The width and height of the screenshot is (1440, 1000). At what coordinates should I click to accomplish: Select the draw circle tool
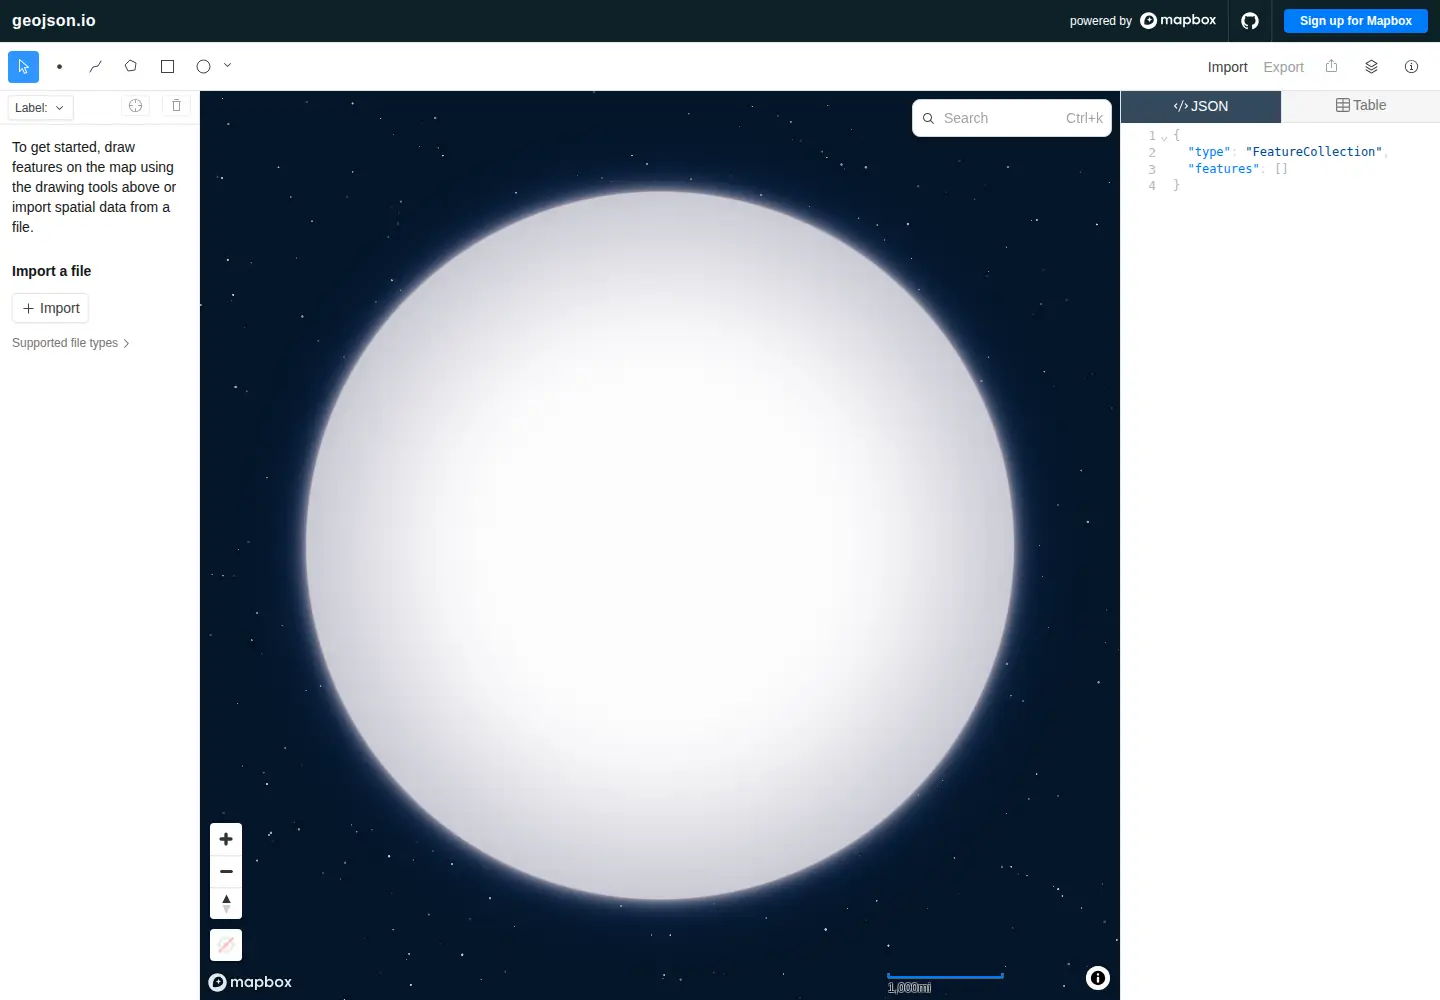tap(204, 67)
